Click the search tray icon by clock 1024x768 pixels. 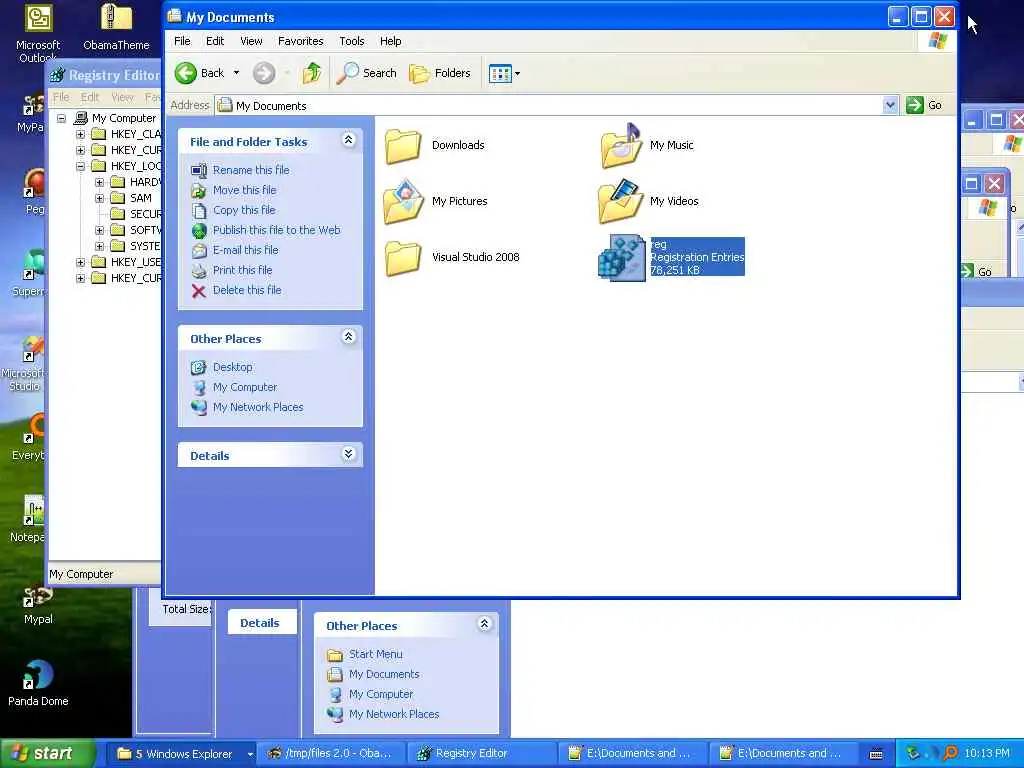[x=950, y=754]
